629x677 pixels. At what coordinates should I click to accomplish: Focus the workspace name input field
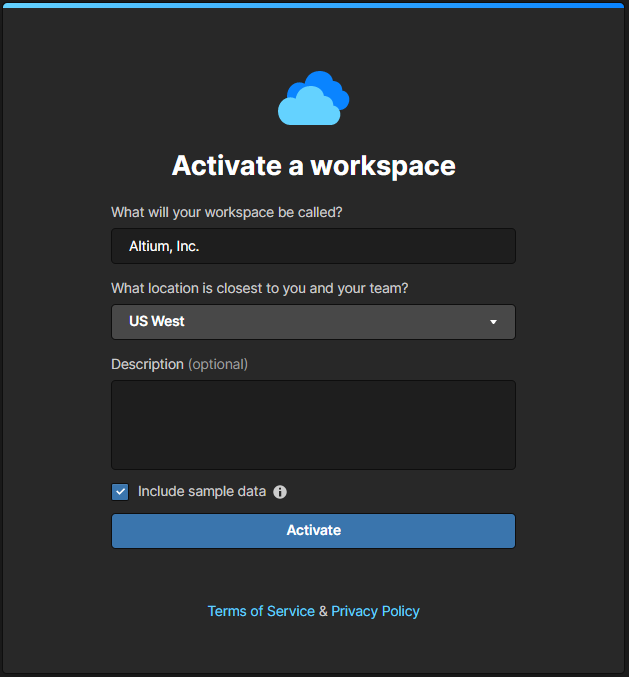coord(313,246)
